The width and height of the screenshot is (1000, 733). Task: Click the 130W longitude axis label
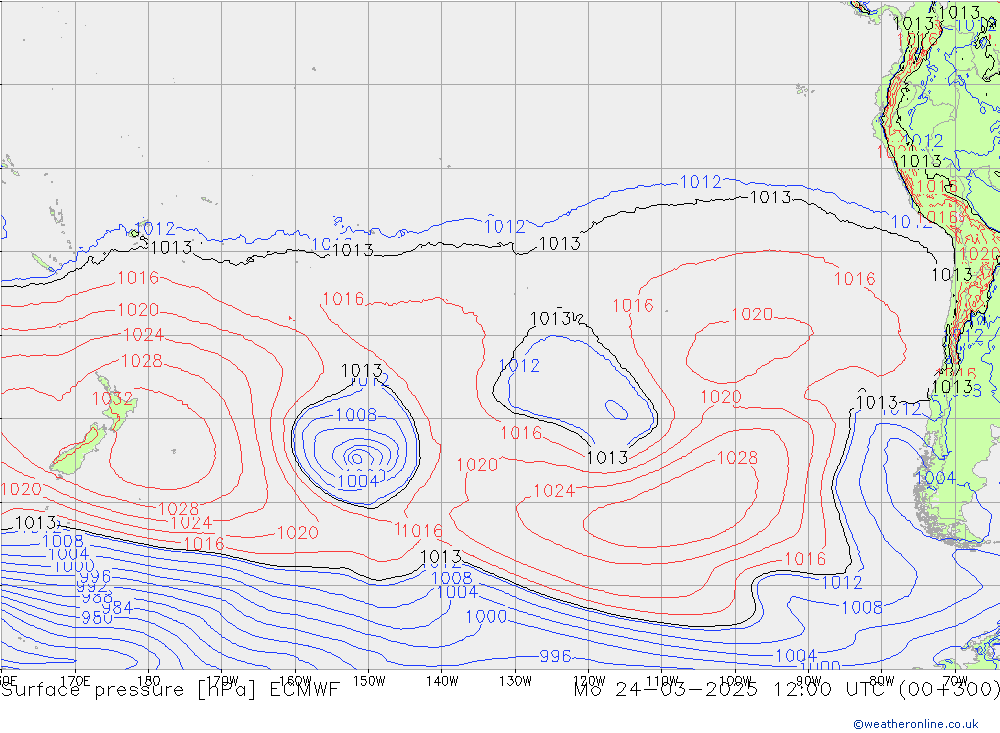[515, 681]
